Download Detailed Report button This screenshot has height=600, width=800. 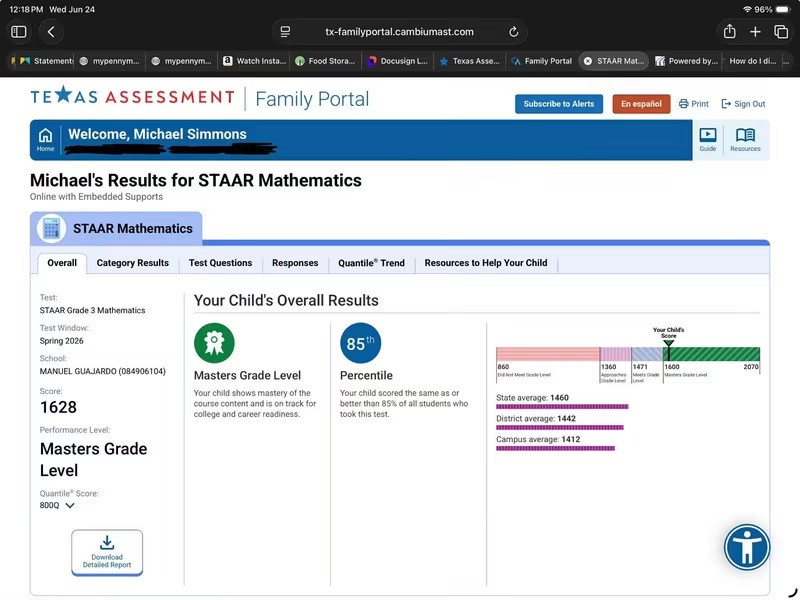click(x=107, y=552)
